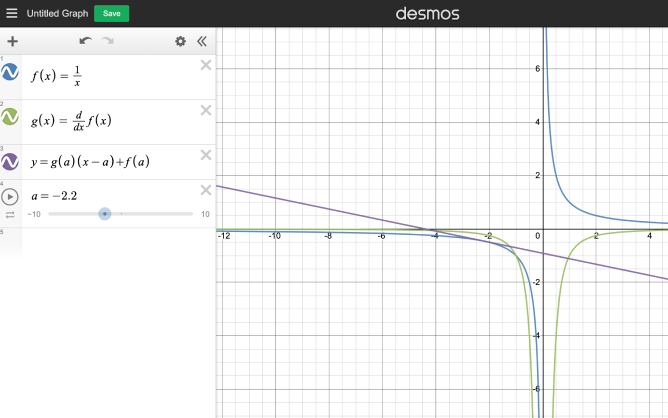Undo the last action
Screen dimensions: 668x418
tap(85, 41)
